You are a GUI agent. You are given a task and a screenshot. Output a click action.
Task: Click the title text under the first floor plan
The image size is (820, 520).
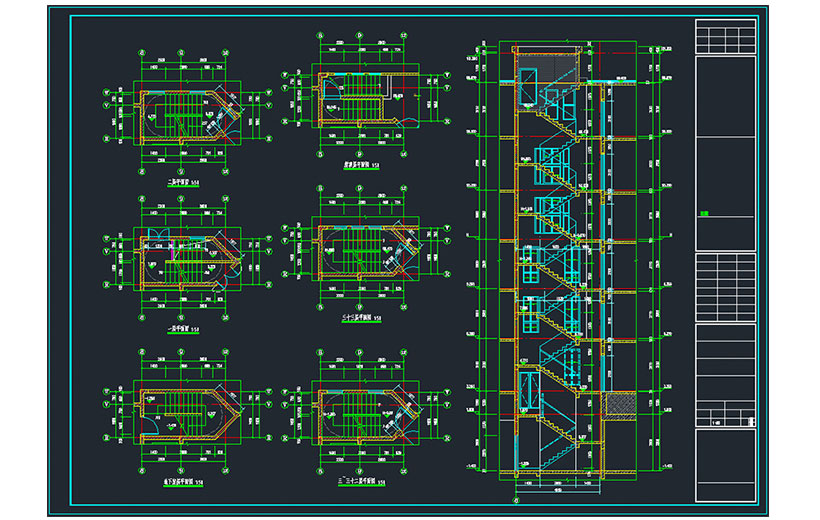click(182, 330)
